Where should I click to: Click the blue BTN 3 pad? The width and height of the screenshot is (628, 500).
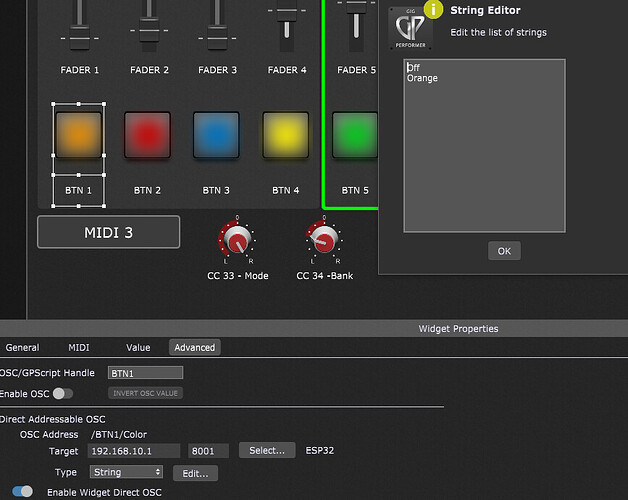click(x=216, y=135)
